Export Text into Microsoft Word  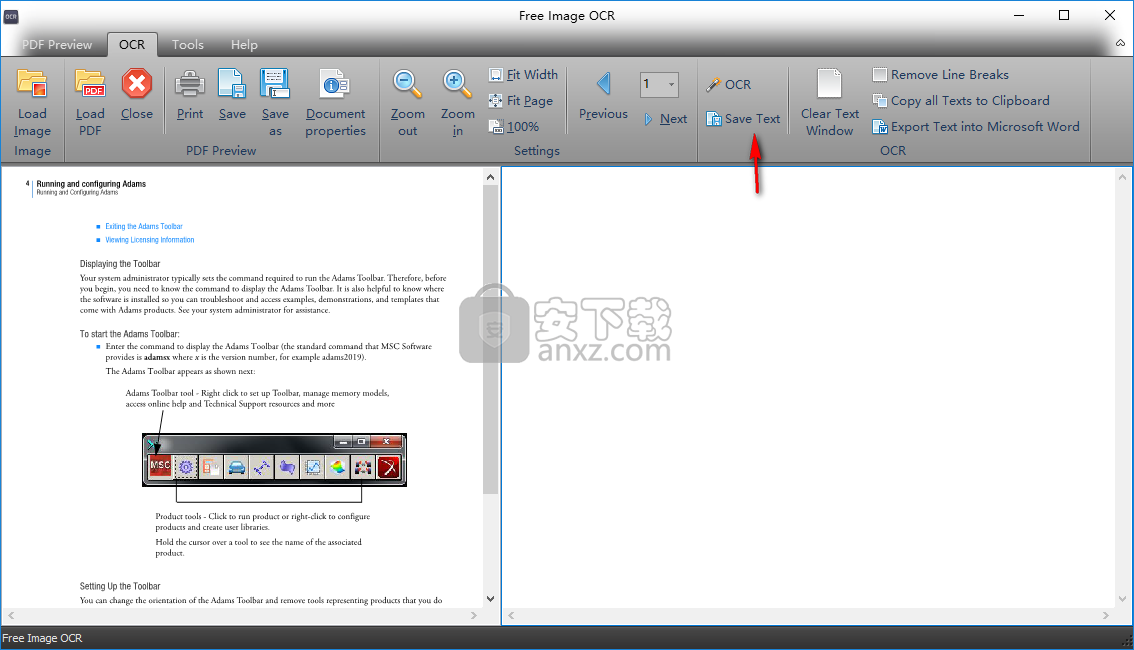pos(976,127)
